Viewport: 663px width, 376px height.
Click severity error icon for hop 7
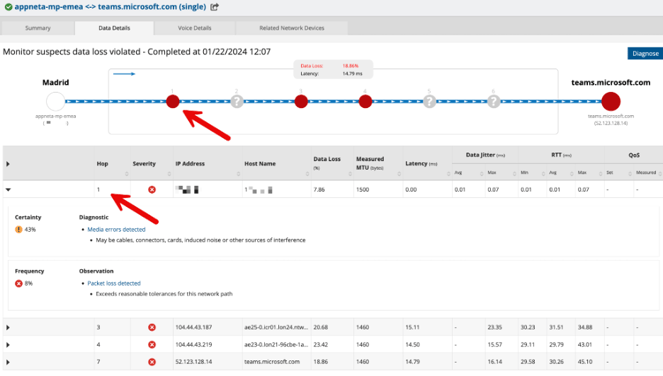click(152, 362)
